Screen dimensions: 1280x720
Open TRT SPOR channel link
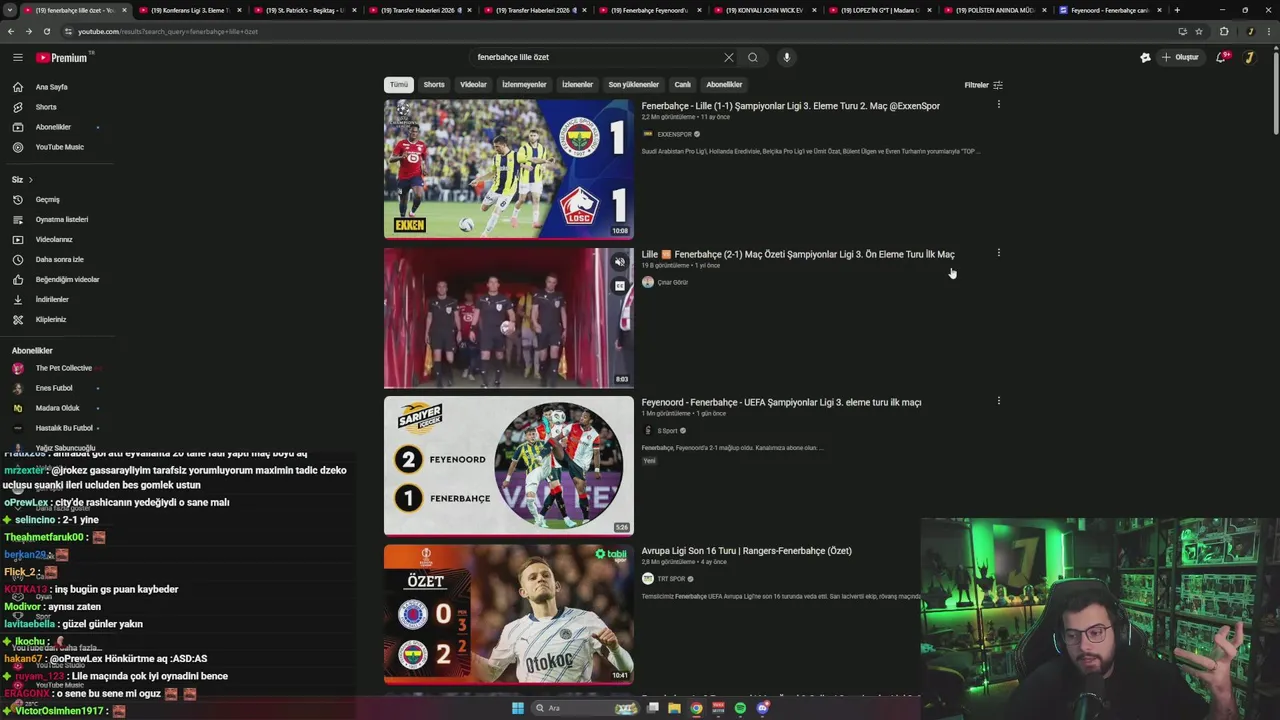(671, 579)
